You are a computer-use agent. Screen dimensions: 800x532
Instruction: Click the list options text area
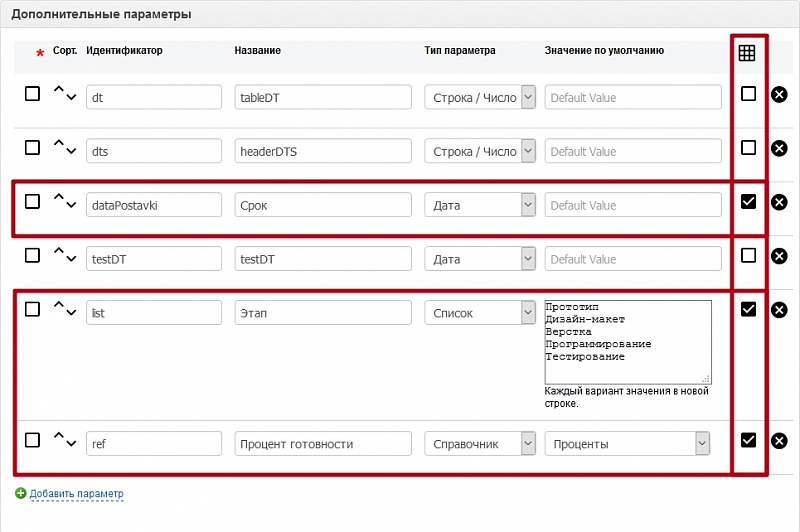tap(627, 341)
